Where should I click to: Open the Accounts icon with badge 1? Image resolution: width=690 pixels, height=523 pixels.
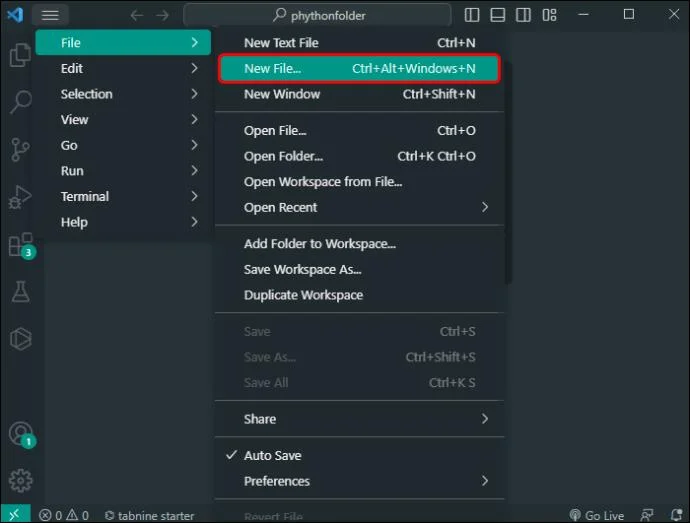(21, 434)
